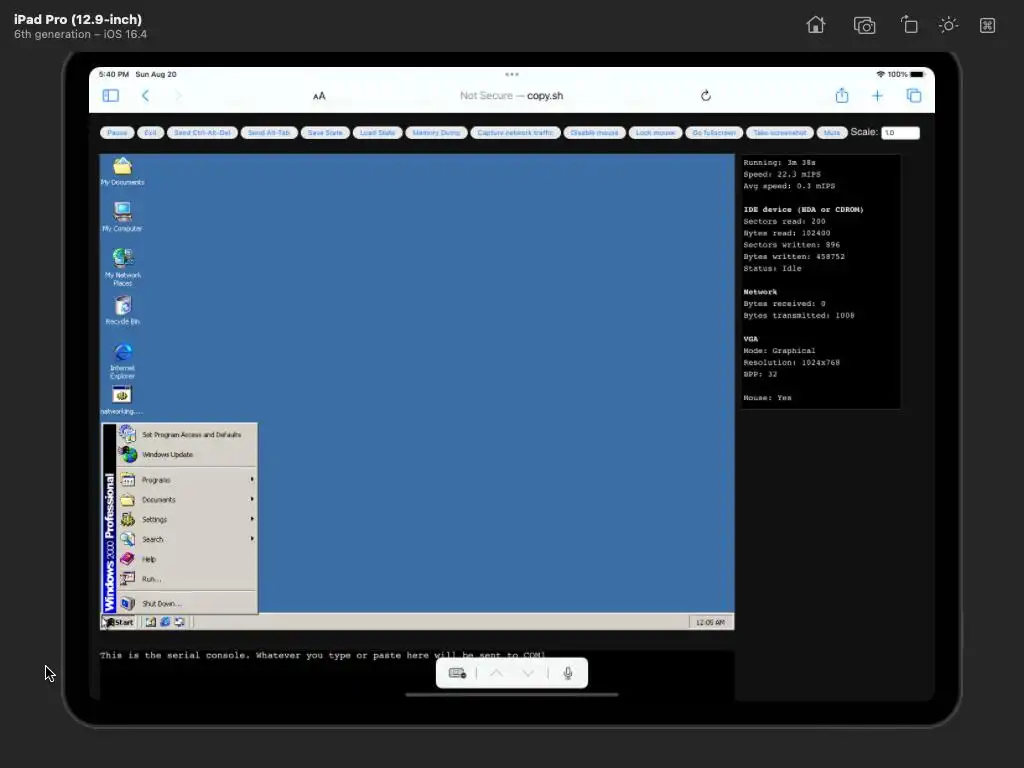Select the Internet Explorer desktop icon

click(122, 361)
